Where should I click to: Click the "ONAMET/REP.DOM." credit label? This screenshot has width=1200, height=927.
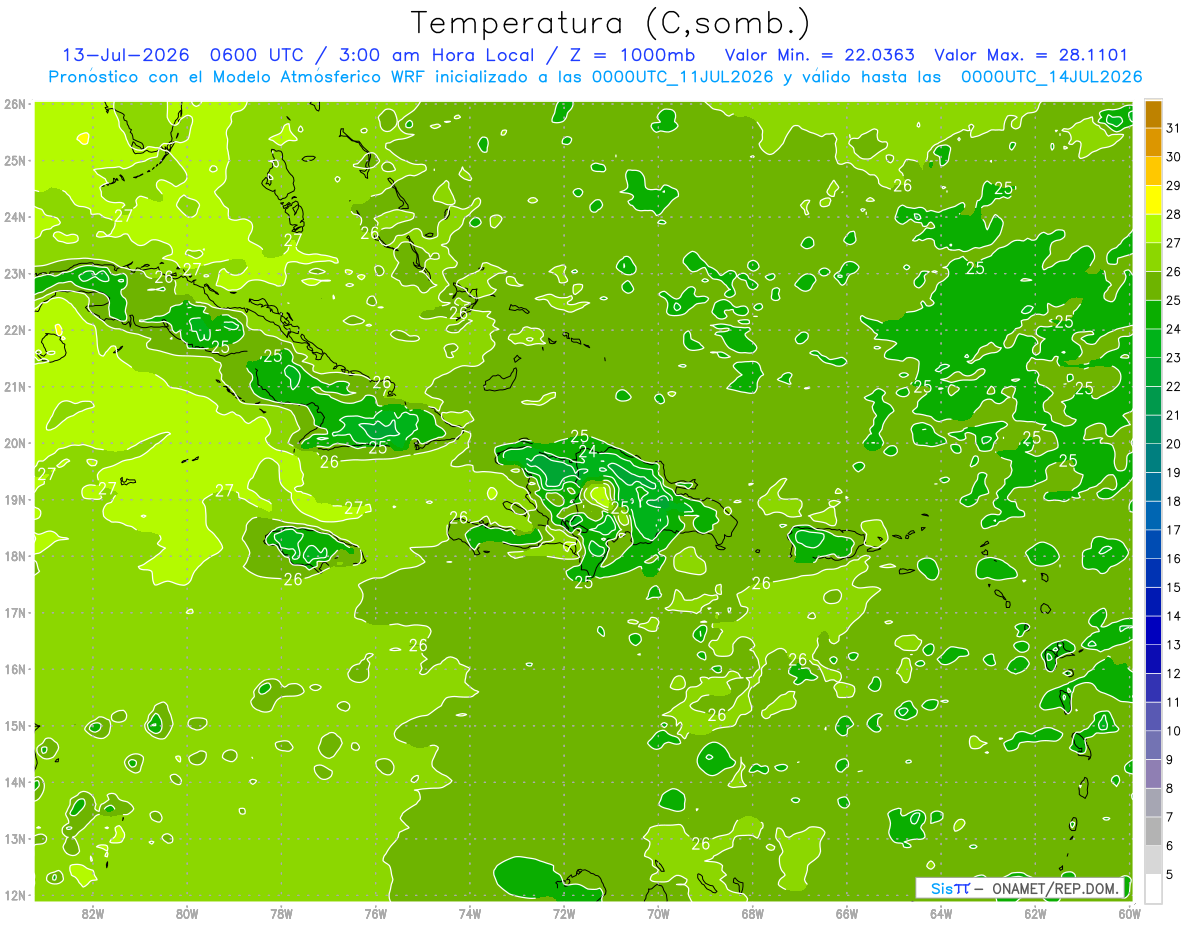[1057, 888]
